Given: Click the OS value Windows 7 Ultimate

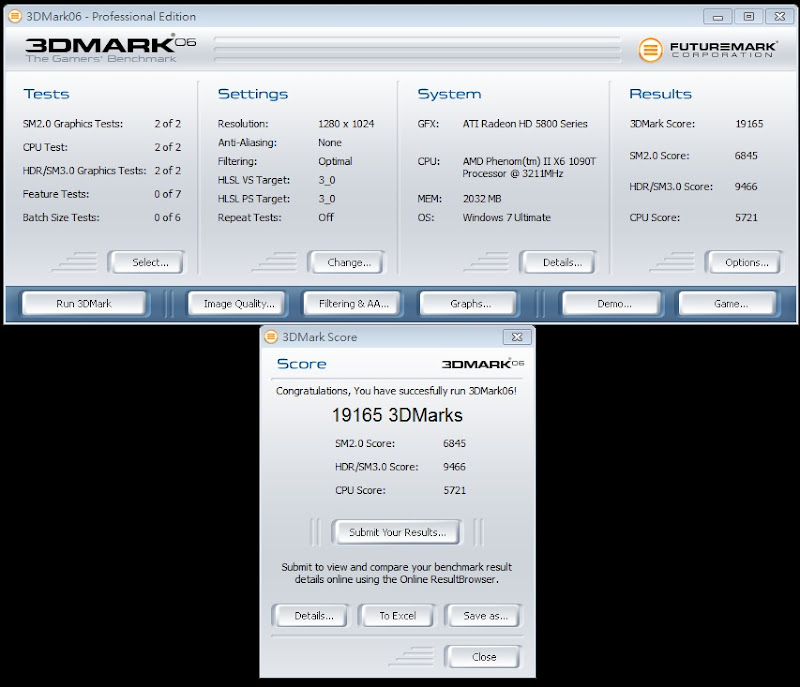Looking at the screenshot, I should [507, 217].
